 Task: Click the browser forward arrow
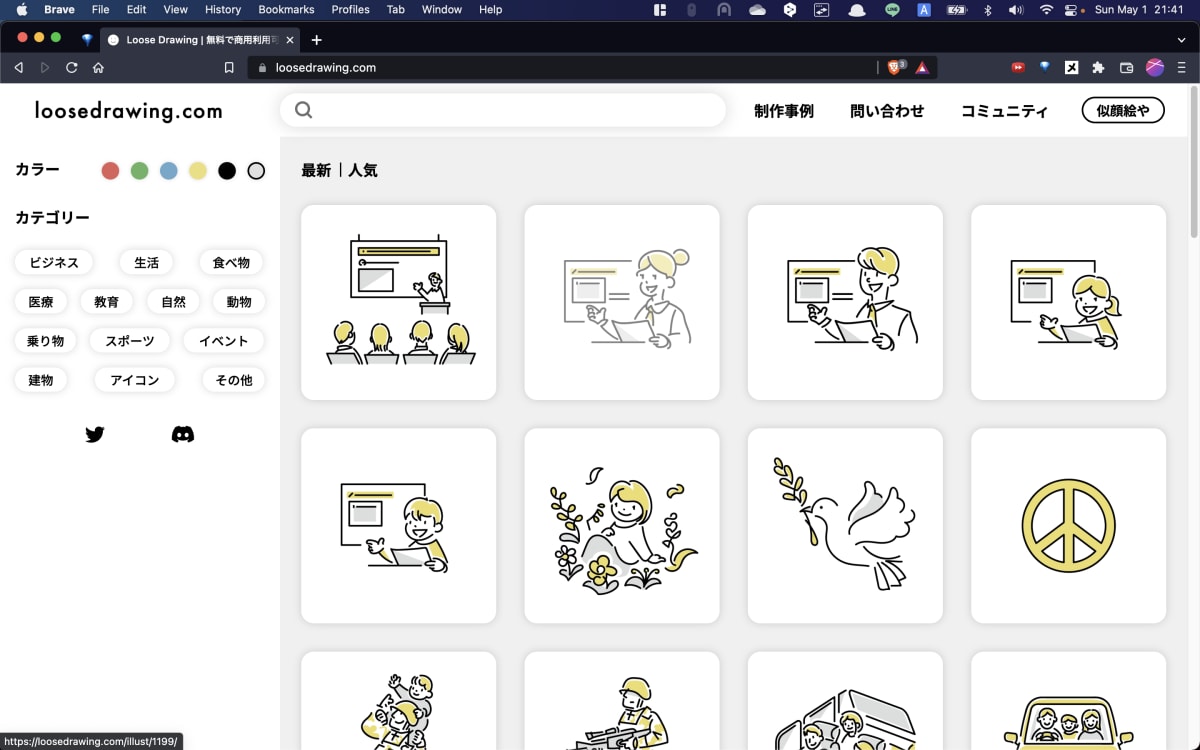pos(45,68)
